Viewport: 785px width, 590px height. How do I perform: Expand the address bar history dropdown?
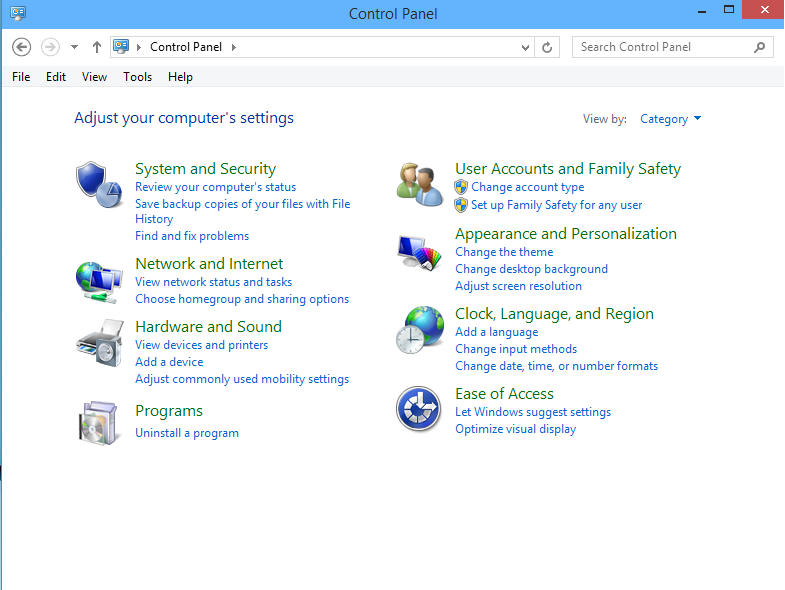(525, 48)
